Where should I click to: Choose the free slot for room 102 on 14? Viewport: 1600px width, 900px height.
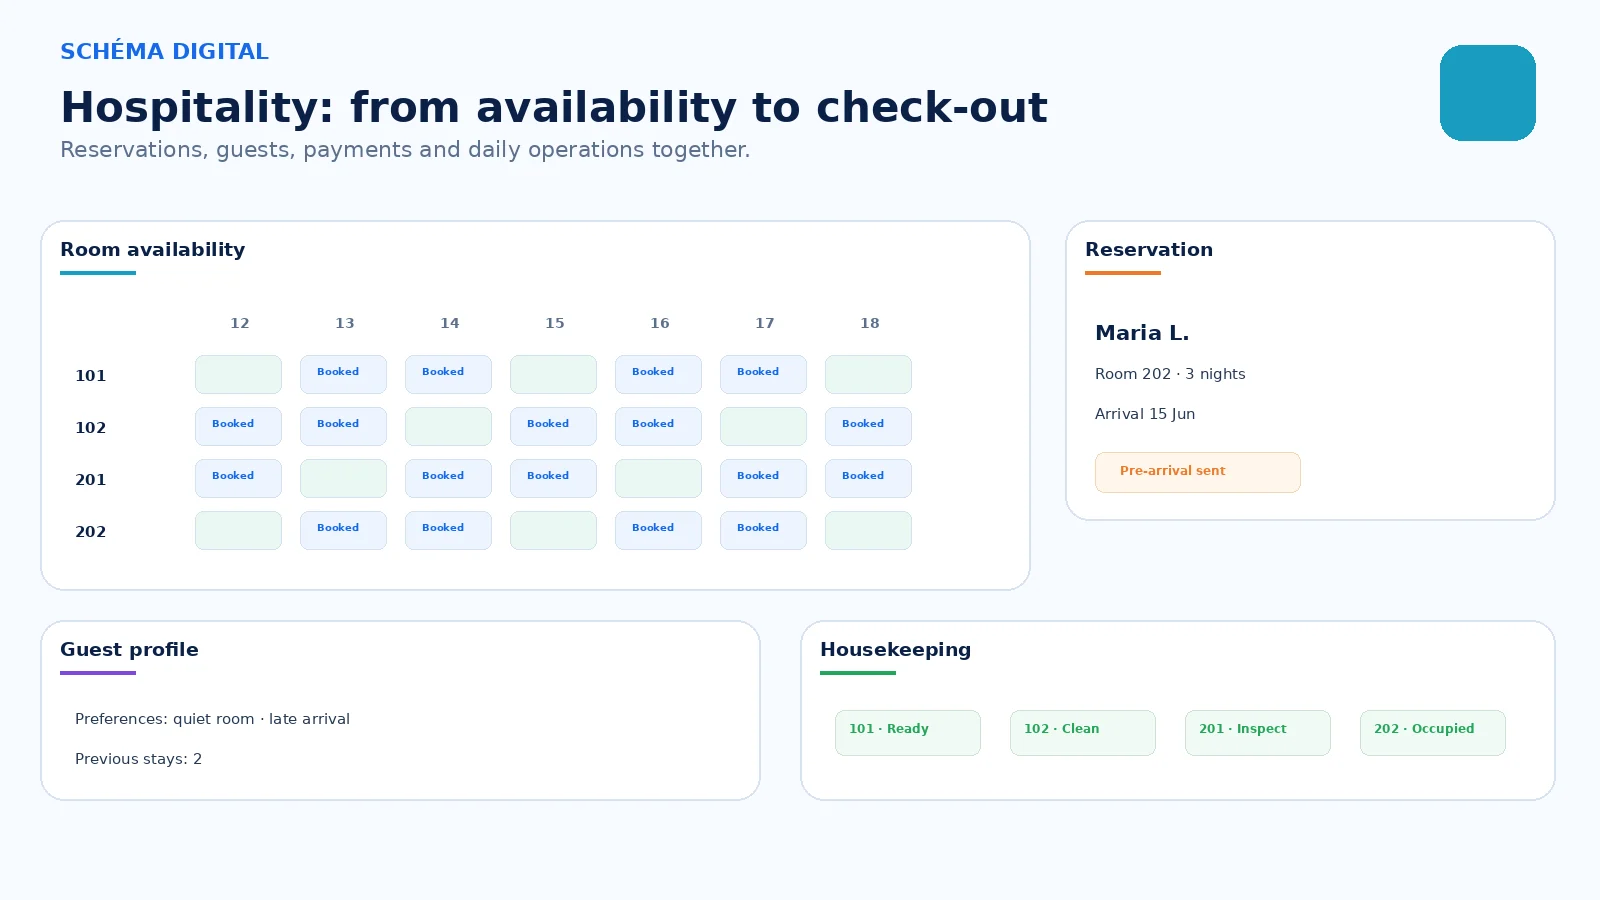coord(448,426)
